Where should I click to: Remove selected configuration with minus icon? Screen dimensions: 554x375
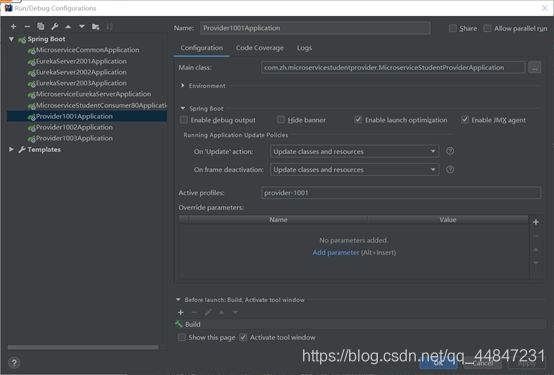(27, 27)
